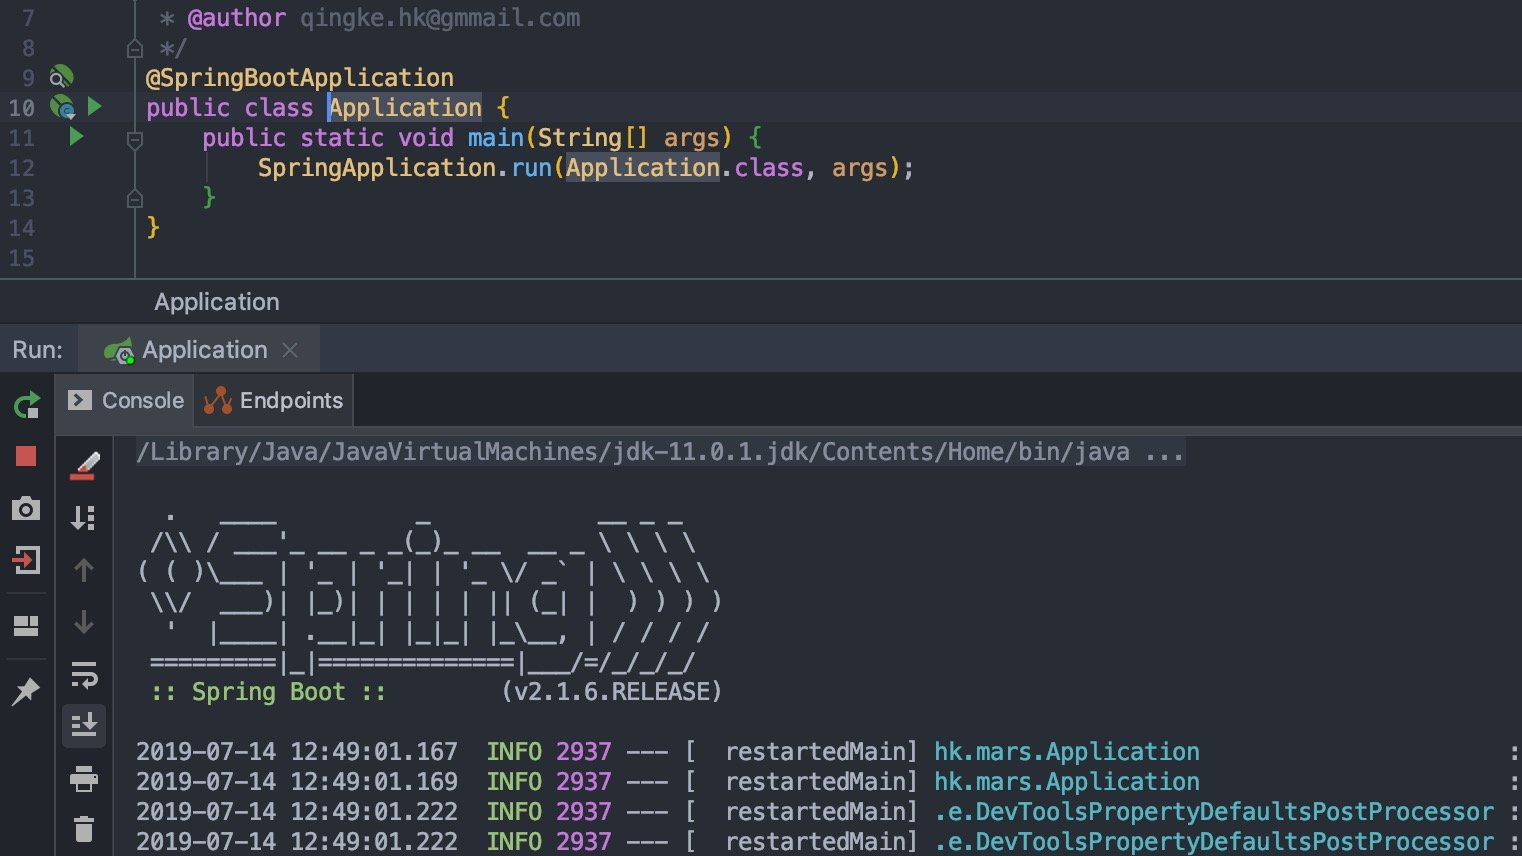Click the (v2.1.6.RELEASE) version text

611,692
